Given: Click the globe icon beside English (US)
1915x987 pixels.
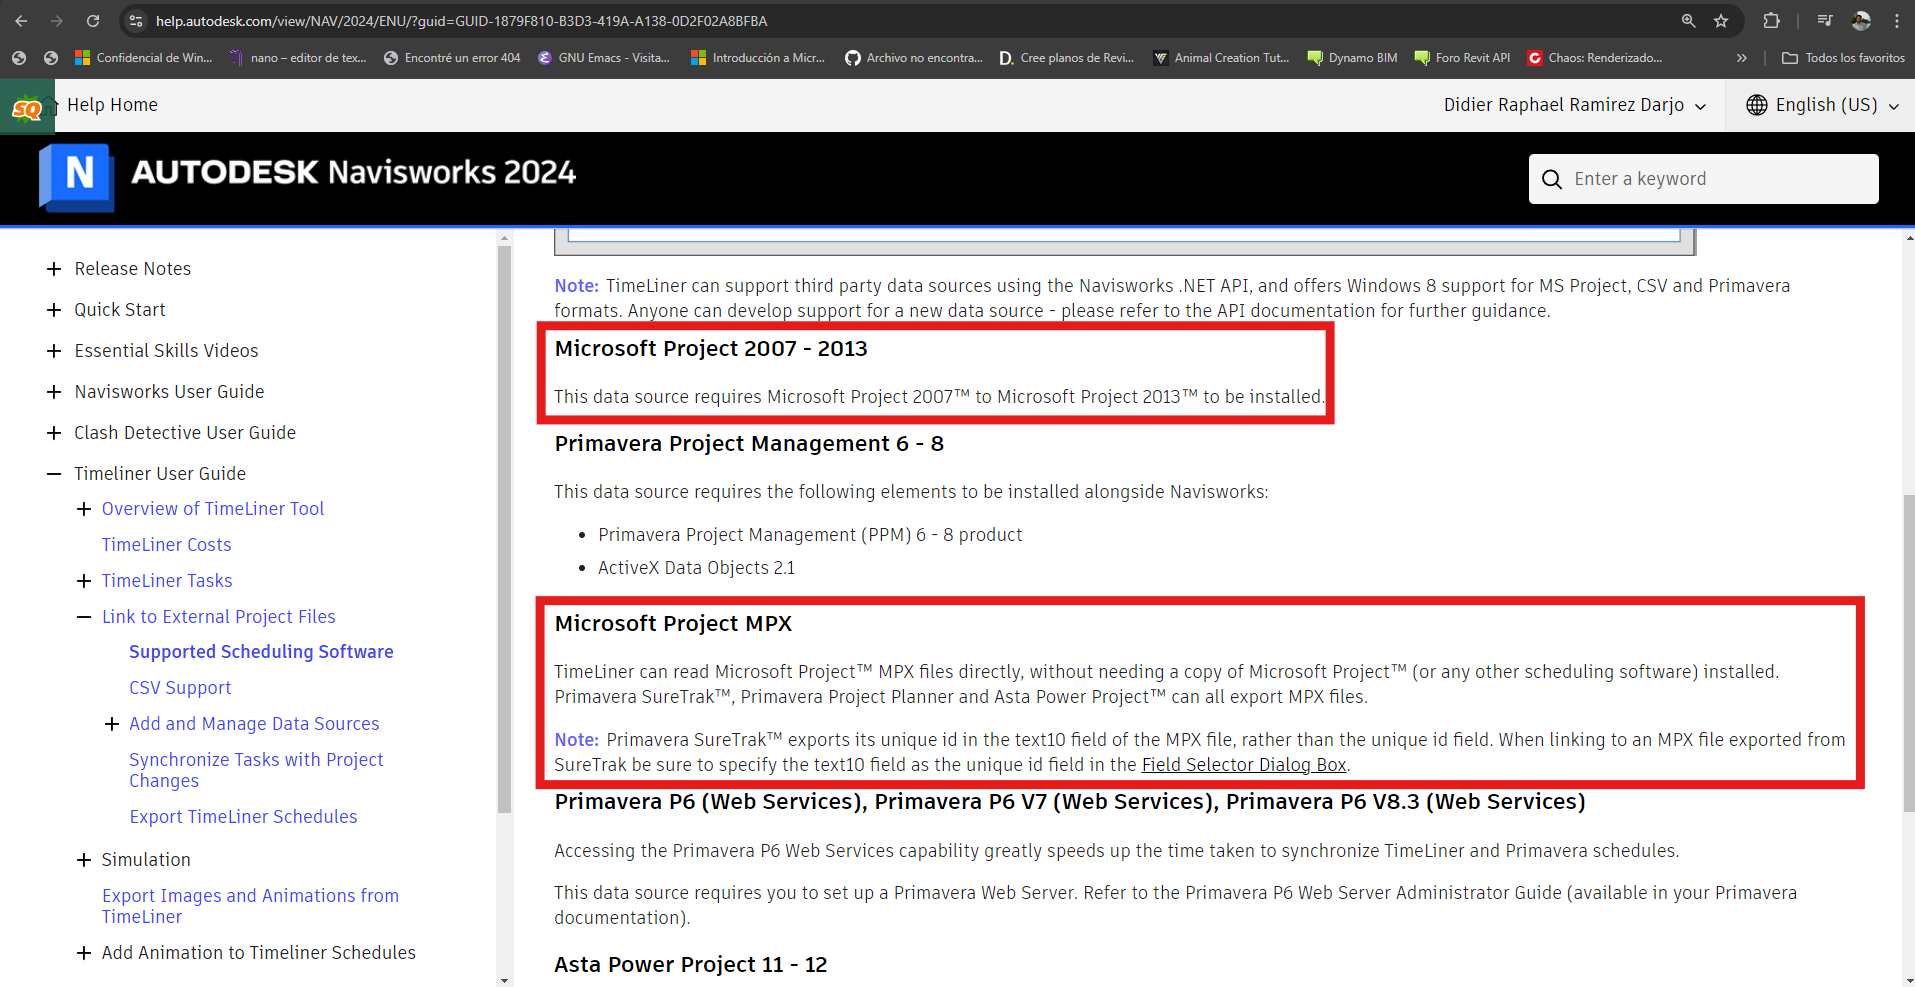Looking at the screenshot, I should click(1757, 104).
